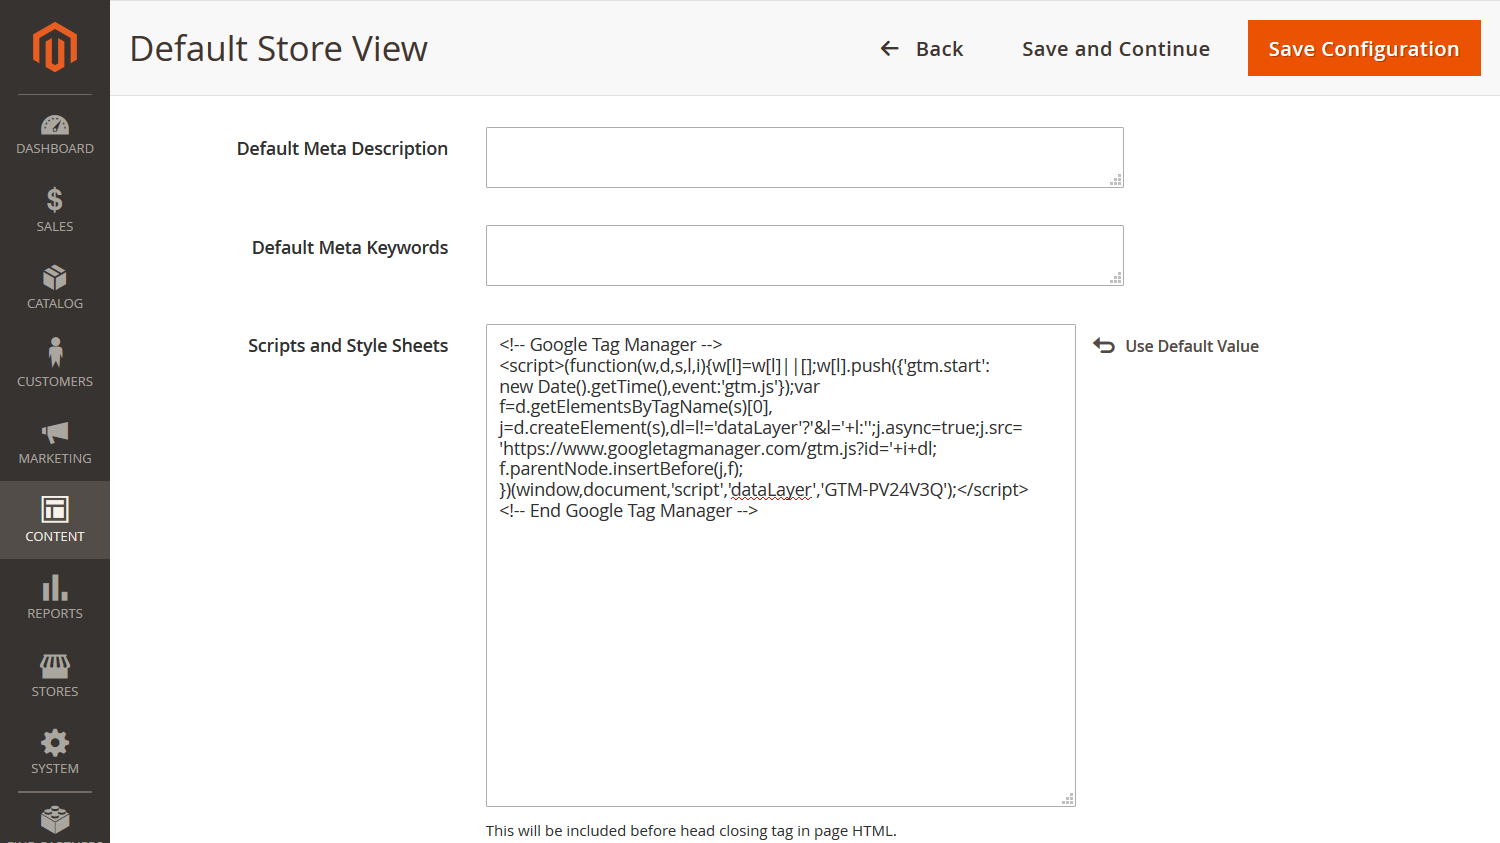This screenshot has height=843, width=1500.
Task: Click the Scripts and Style Sheets label
Action: (348, 346)
